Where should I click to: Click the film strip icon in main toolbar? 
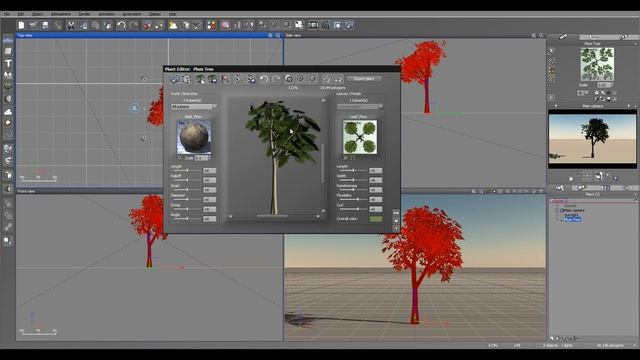point(313,25)
